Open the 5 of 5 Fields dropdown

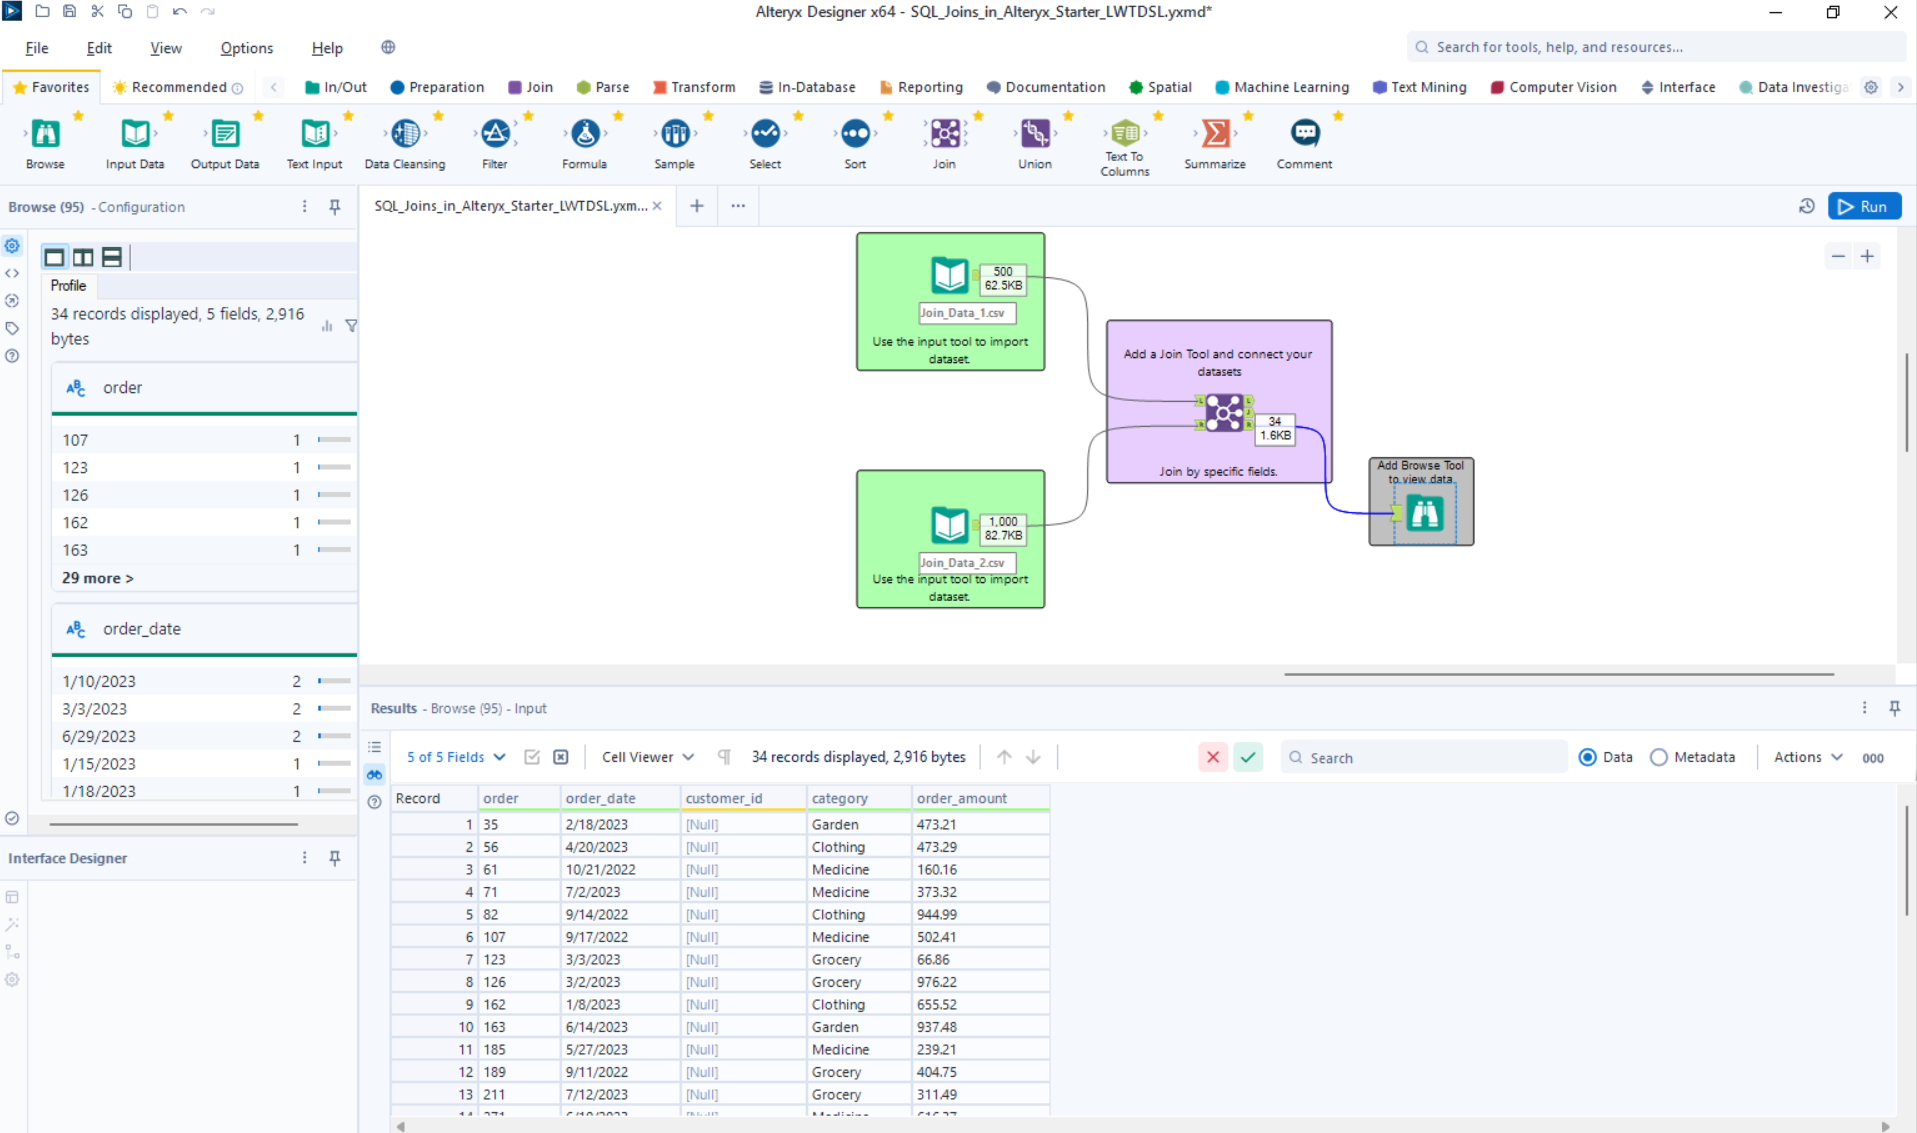[456, 757]
